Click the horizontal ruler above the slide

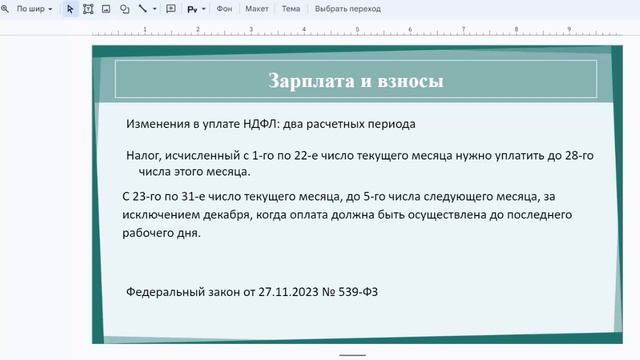[x=357, y=31]
